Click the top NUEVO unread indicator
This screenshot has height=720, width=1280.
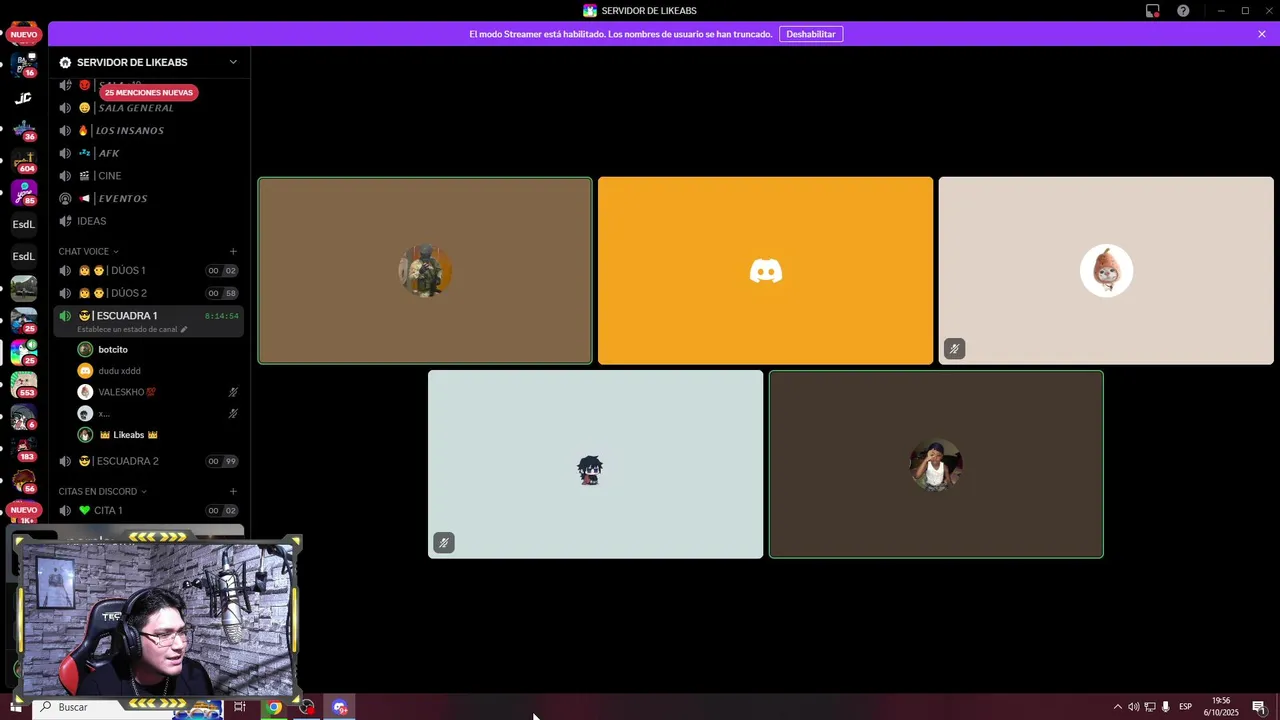click(x=24, y=35)
